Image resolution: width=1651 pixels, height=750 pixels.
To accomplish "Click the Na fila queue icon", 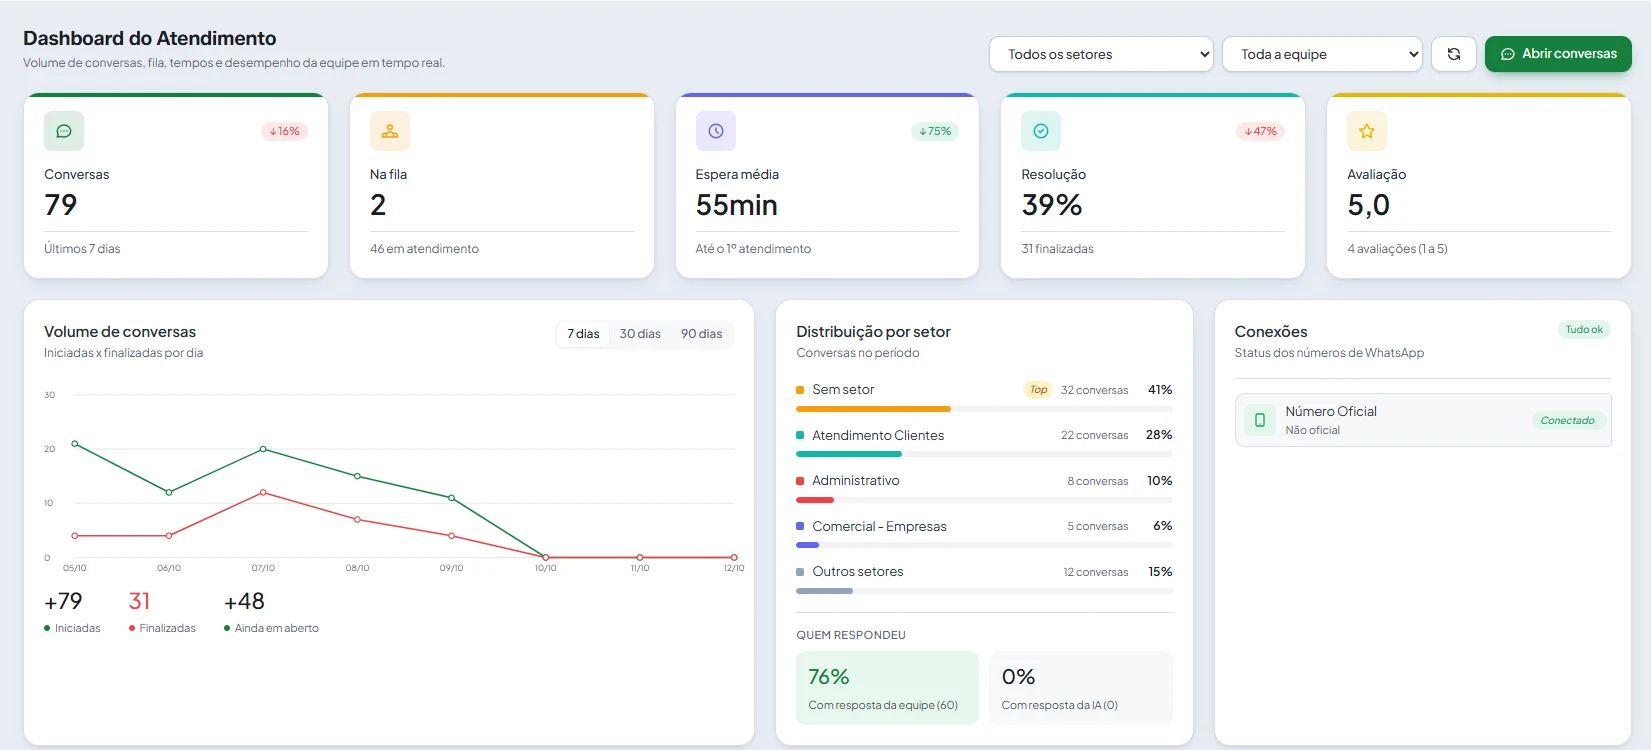I will pyautogui.click(x=390, y=131).
